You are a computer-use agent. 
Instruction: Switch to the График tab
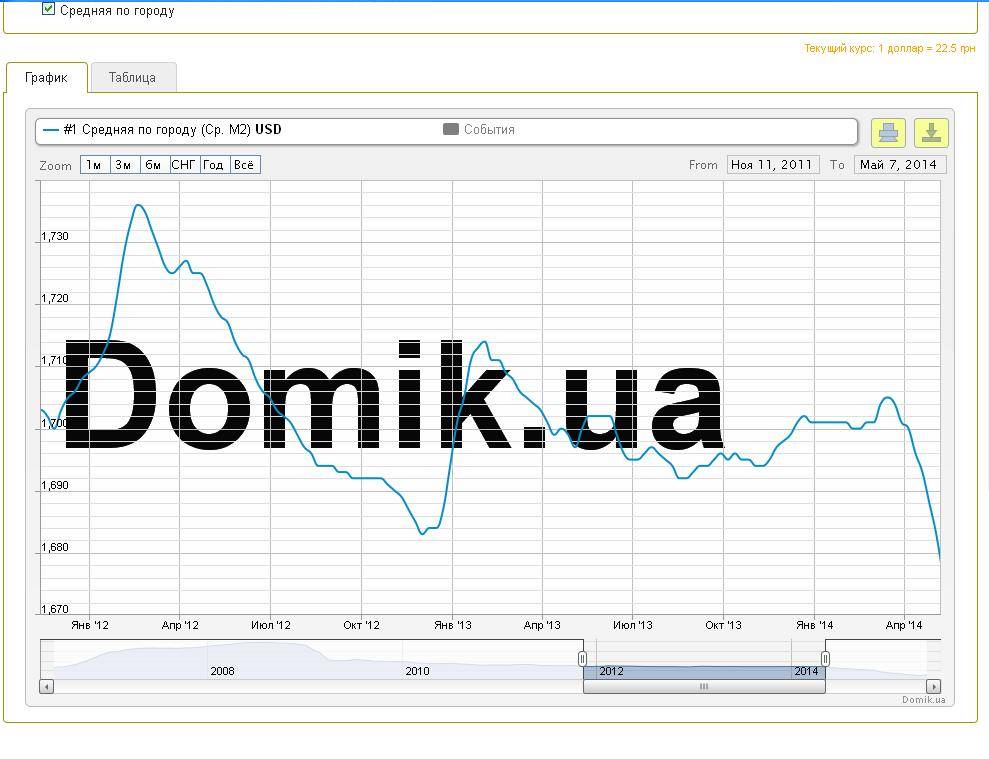point(46,78)
